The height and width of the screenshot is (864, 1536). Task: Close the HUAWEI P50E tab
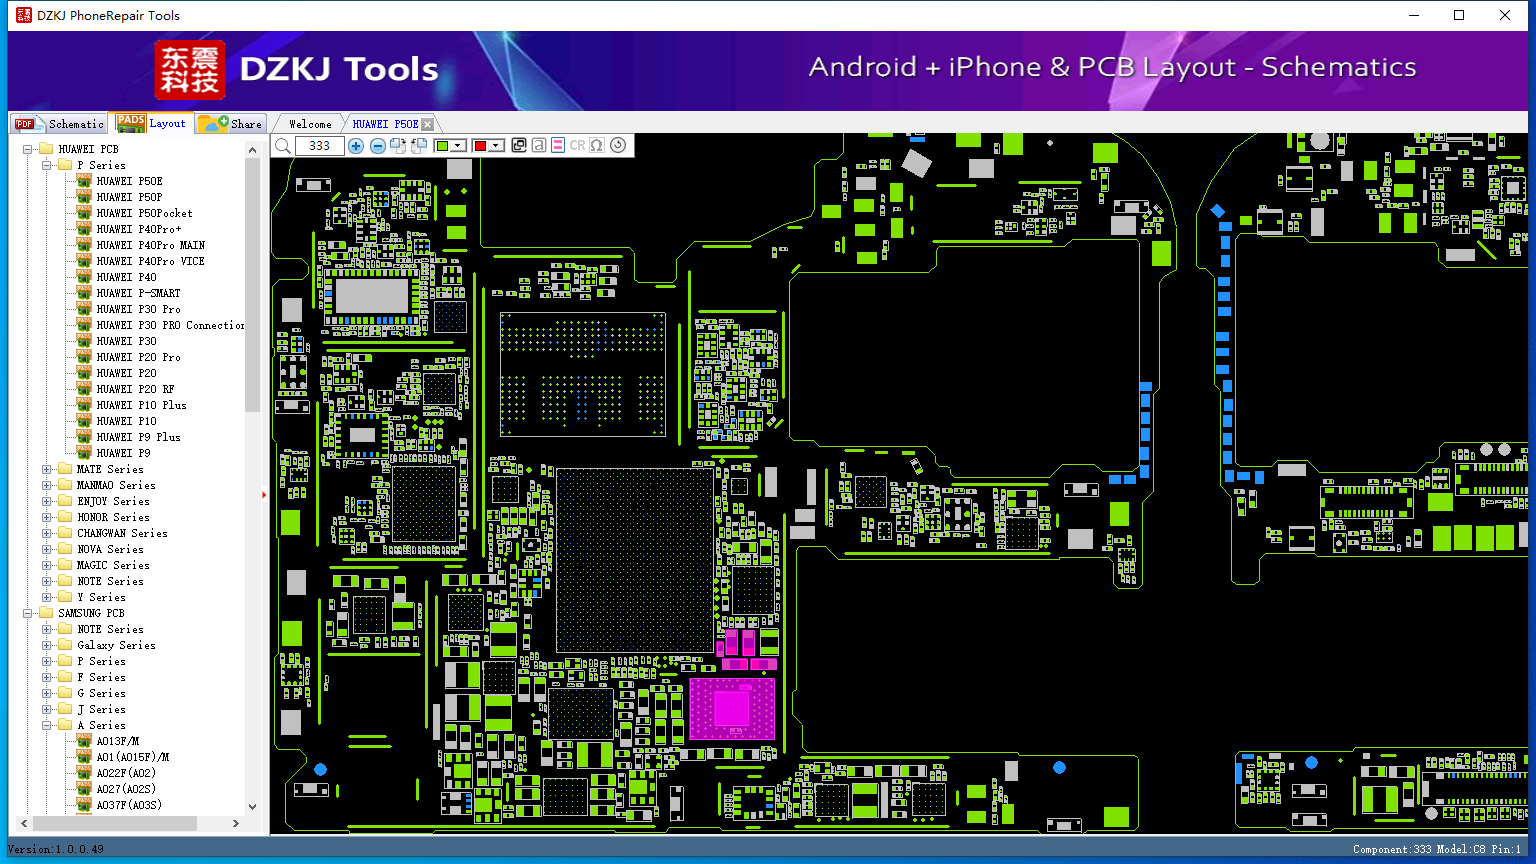[x=428, y=124]
